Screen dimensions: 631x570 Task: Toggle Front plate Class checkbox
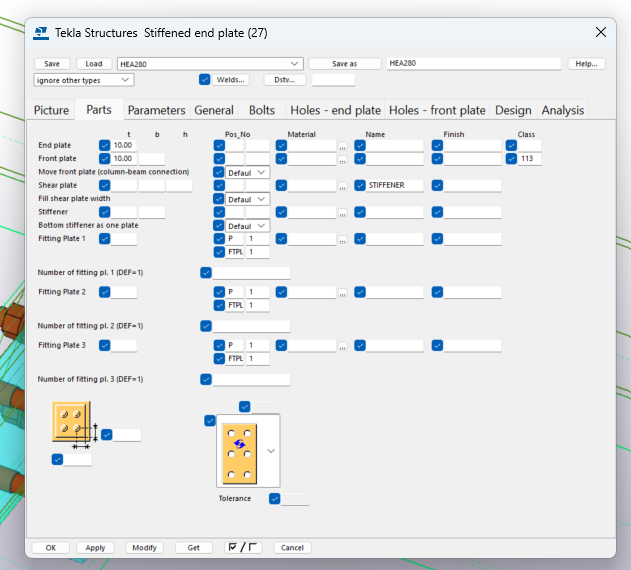[x=511, y=159]
